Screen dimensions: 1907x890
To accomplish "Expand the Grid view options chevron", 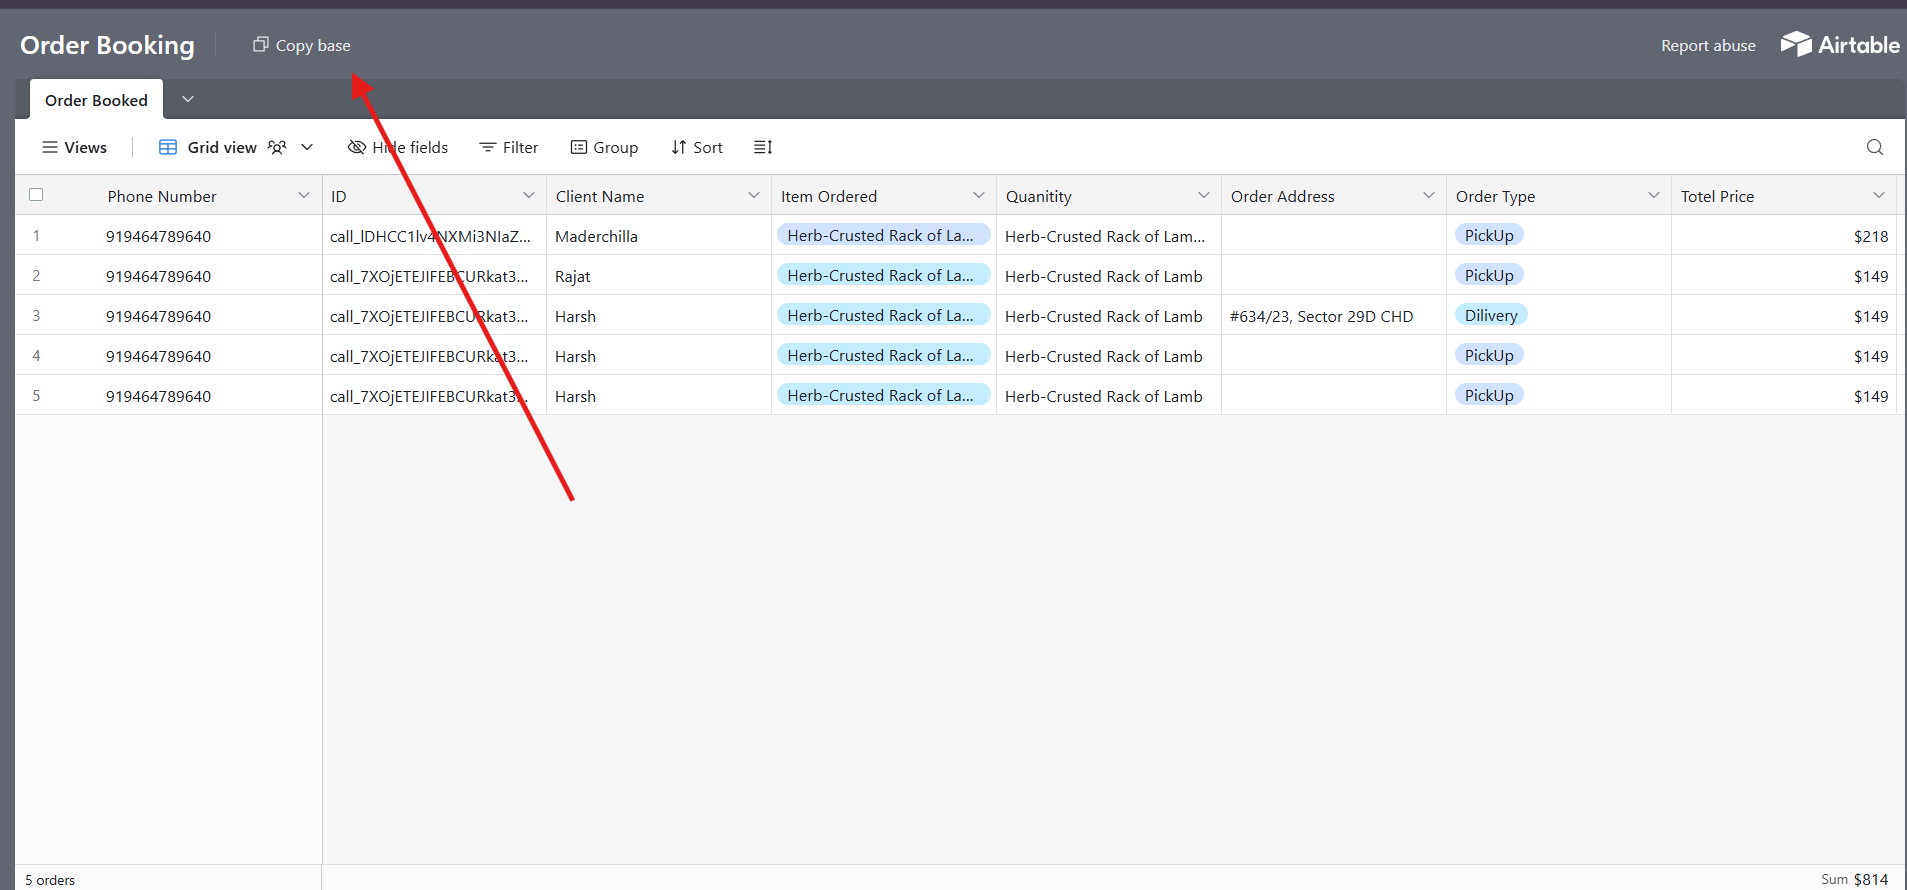I will (x=307, y=147).
